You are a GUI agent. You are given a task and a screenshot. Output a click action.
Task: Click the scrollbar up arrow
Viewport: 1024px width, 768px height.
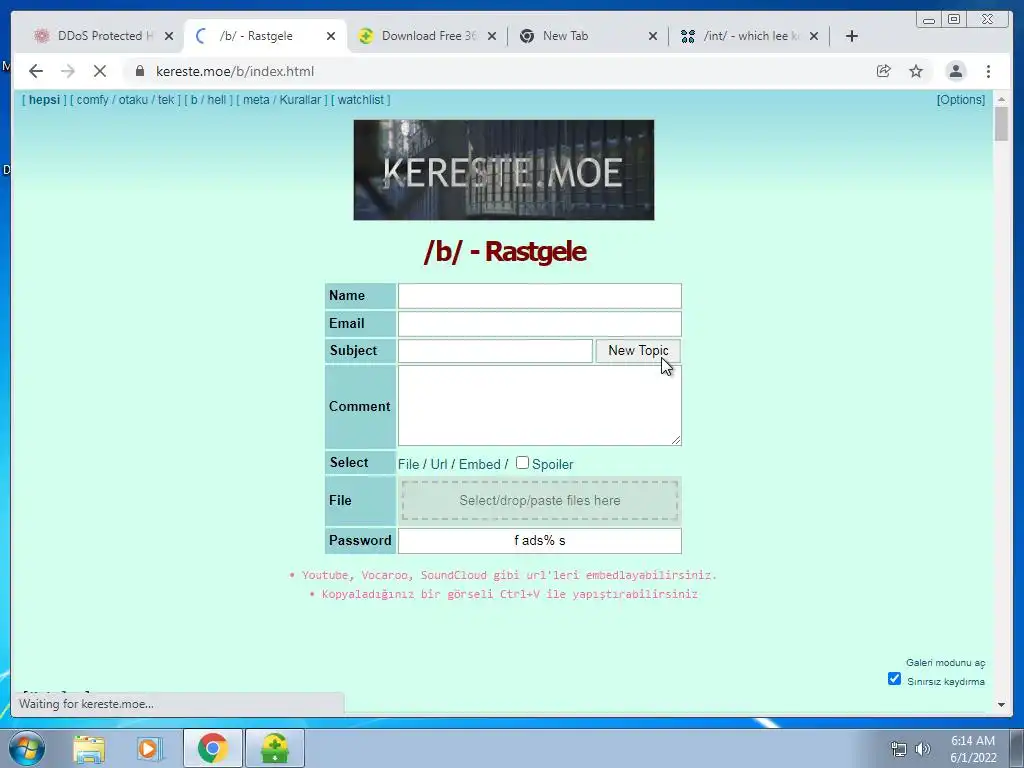pos(1002,99)
